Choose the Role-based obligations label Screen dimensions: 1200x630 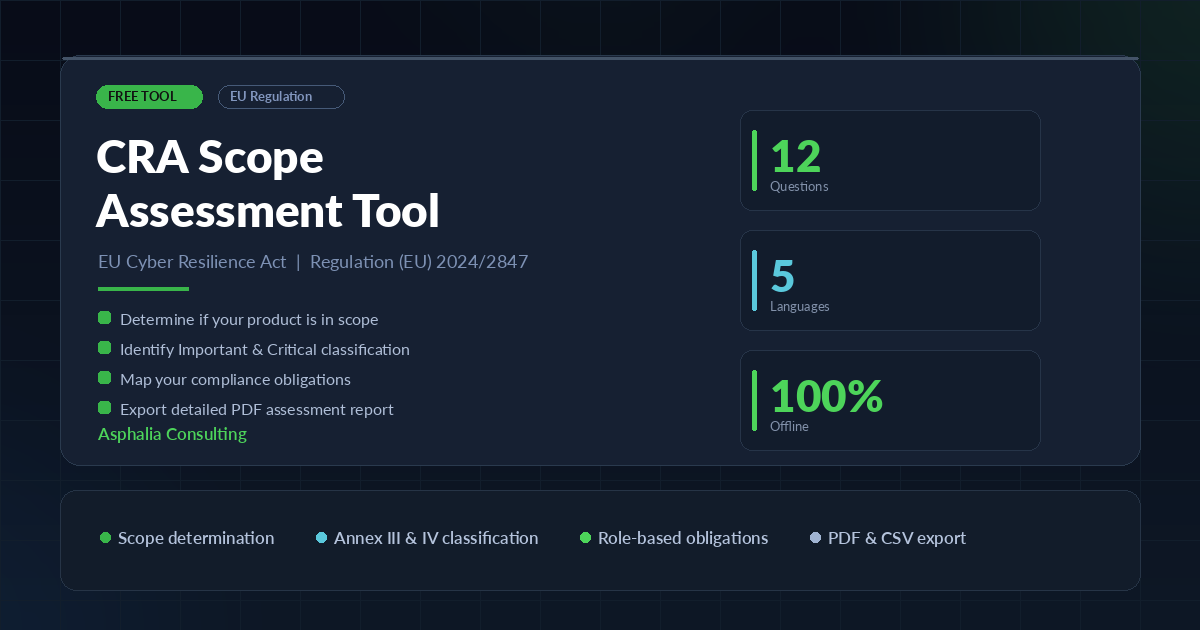[x=683, y=538]
